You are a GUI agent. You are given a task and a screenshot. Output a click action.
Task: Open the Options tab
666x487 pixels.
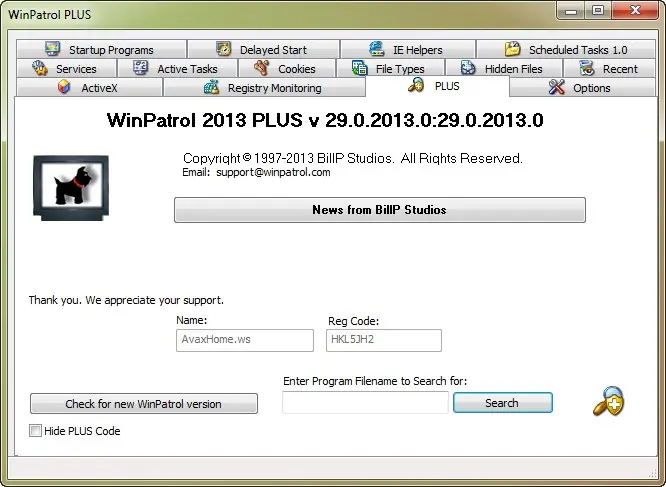pos(582,87)
